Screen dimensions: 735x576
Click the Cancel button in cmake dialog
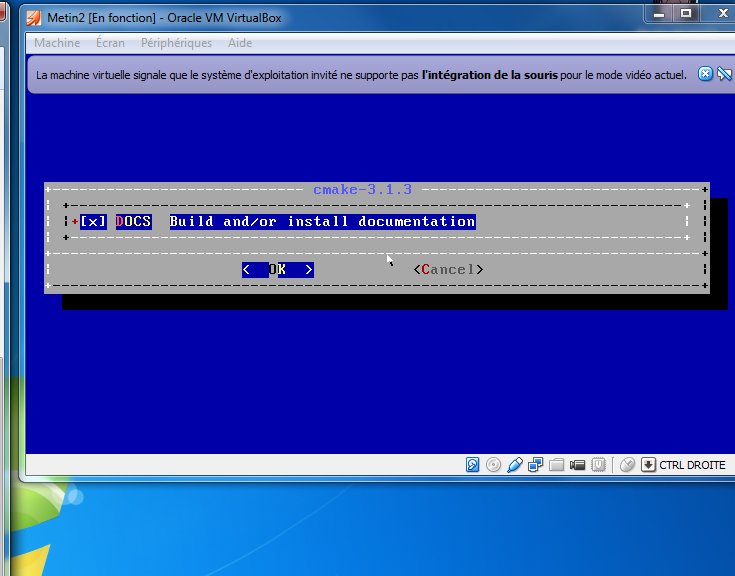click(448, 269)
